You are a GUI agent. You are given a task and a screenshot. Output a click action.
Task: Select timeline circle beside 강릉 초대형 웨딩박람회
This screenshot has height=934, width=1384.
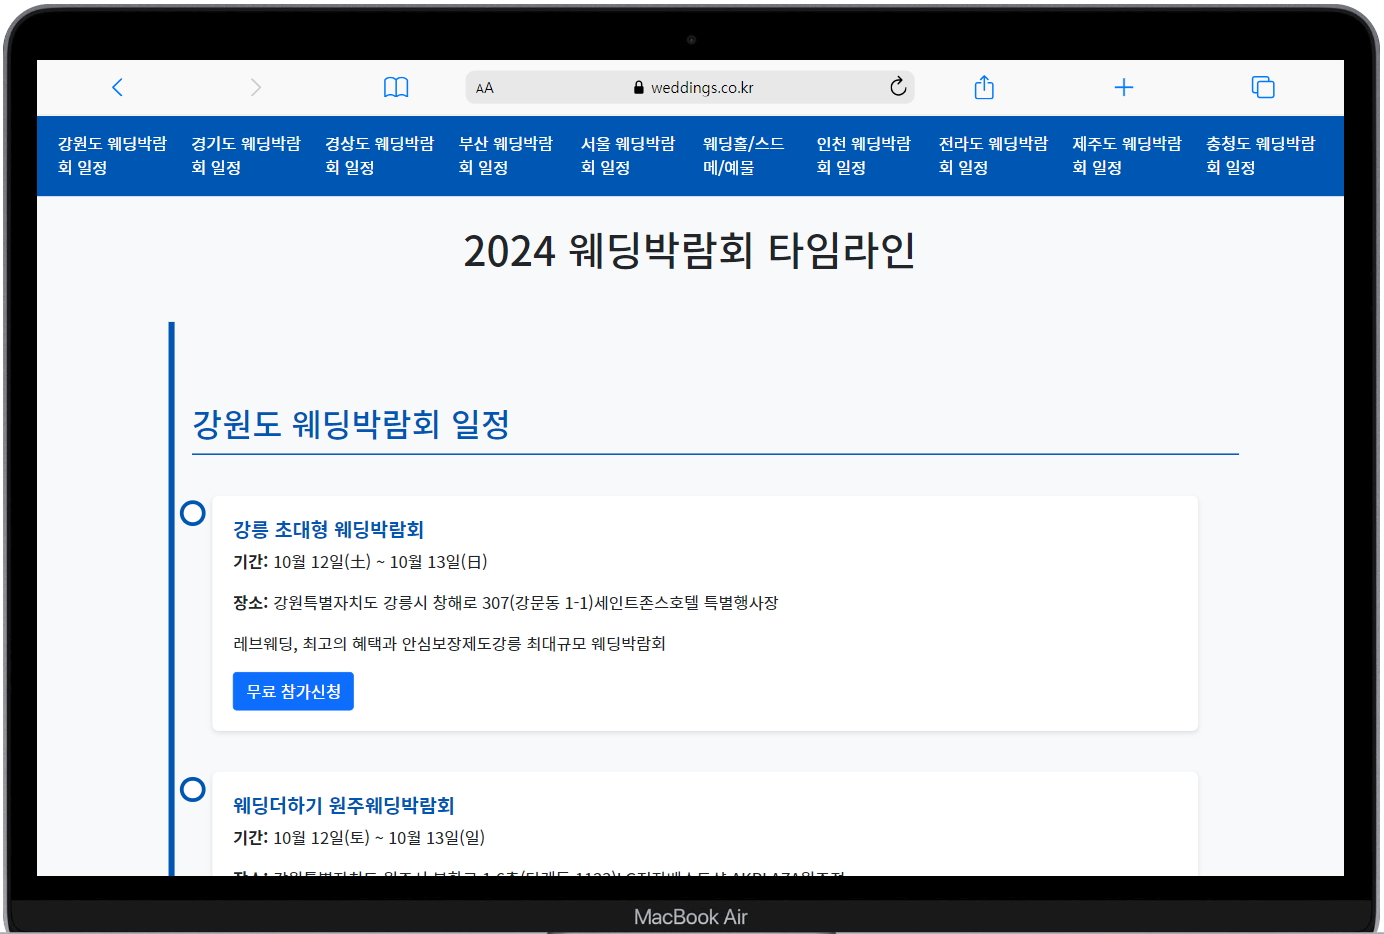click(193, 513)
